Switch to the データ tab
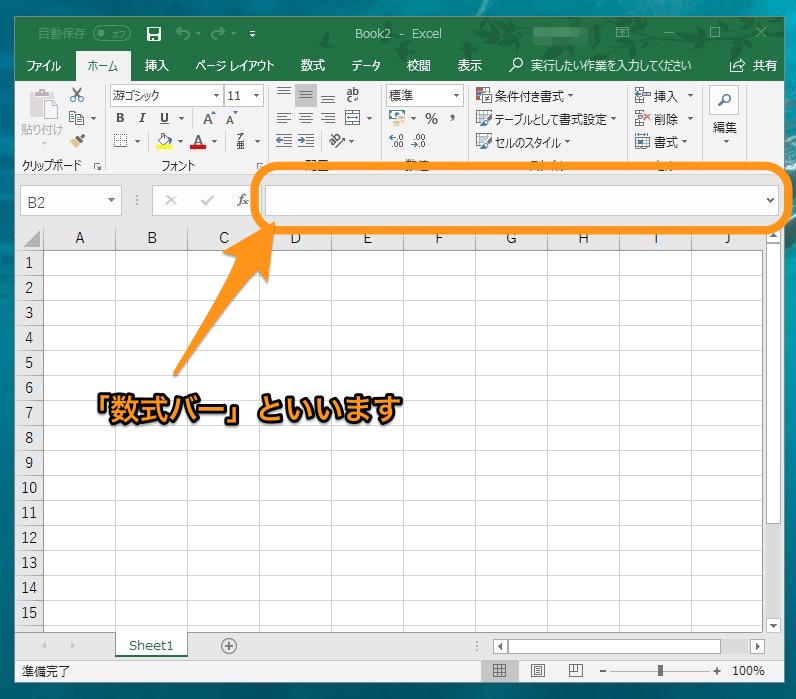The image size is (796, 699). [x=366, y=65]
